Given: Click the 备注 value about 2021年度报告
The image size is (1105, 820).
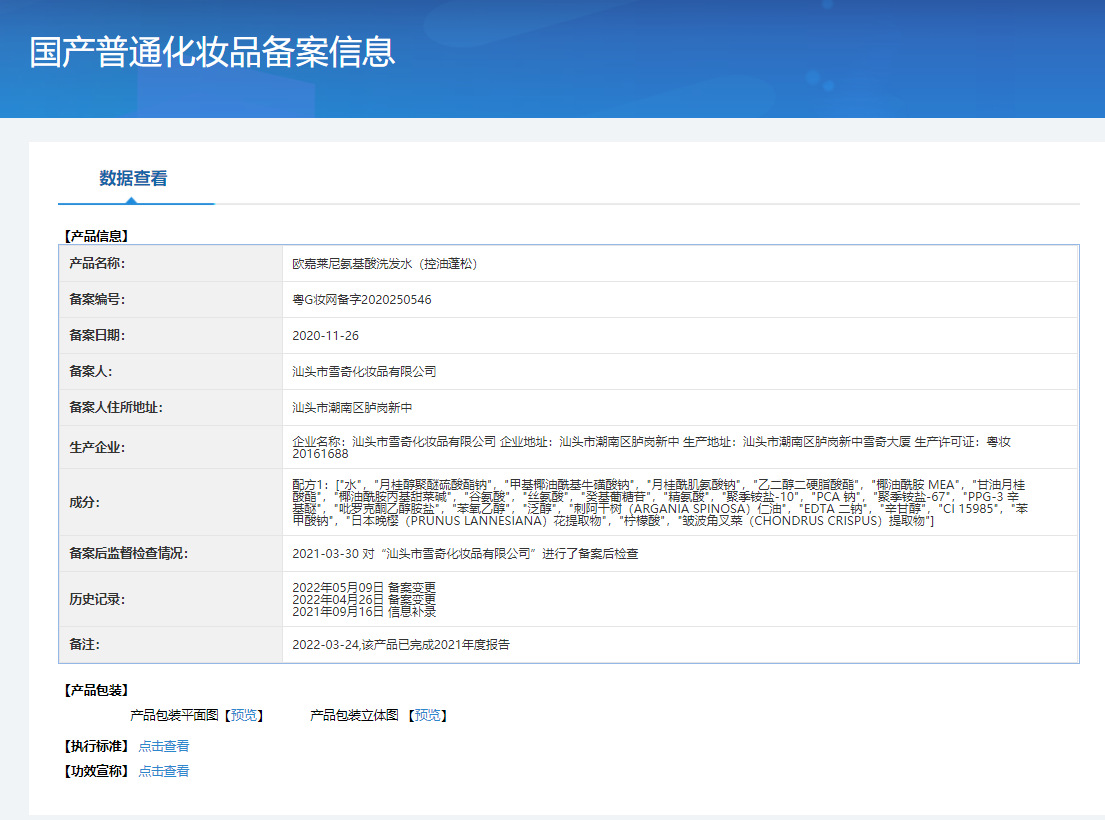Looking at the screenshot, I should click(400, 645).
